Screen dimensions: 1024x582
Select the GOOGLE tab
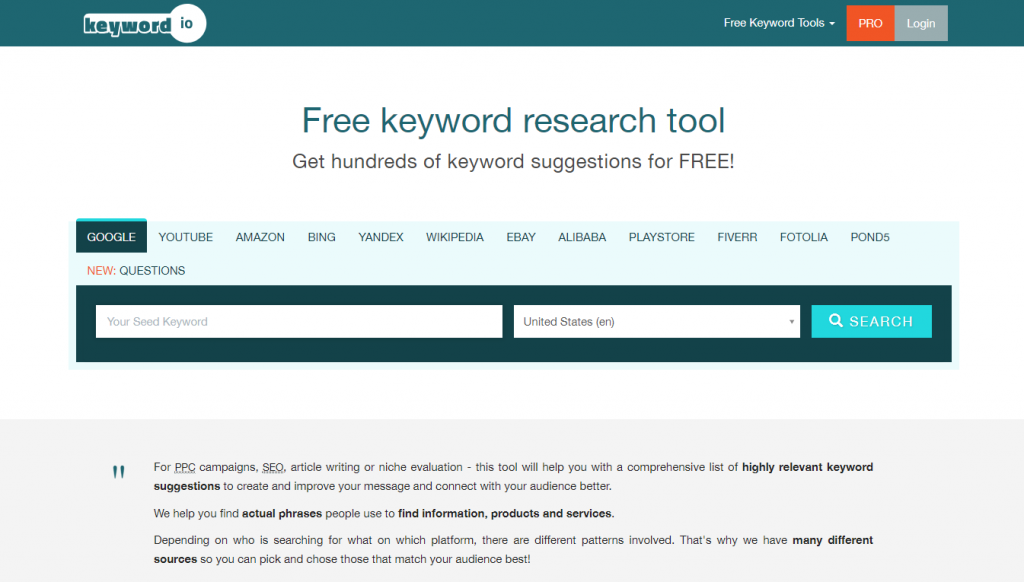[x=112, y=236]
